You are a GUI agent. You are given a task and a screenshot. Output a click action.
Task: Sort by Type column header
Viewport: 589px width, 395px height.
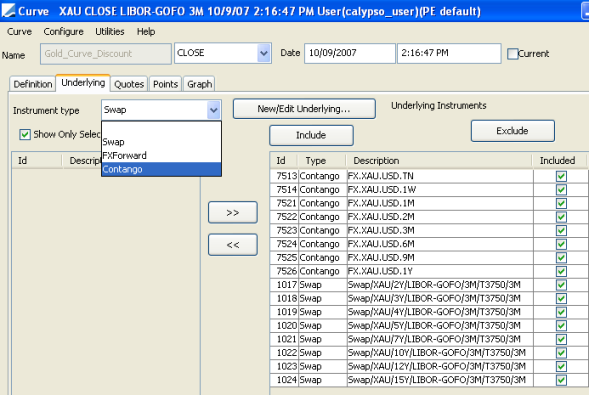click(322, 161)
